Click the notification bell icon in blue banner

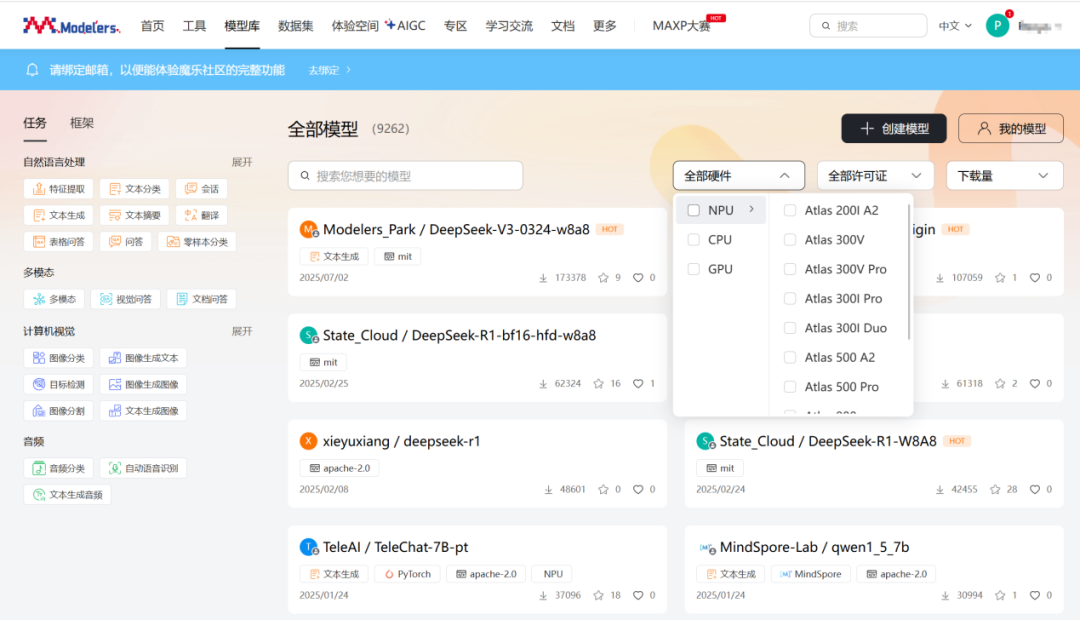pyautogui.click(x=32, y=70)
